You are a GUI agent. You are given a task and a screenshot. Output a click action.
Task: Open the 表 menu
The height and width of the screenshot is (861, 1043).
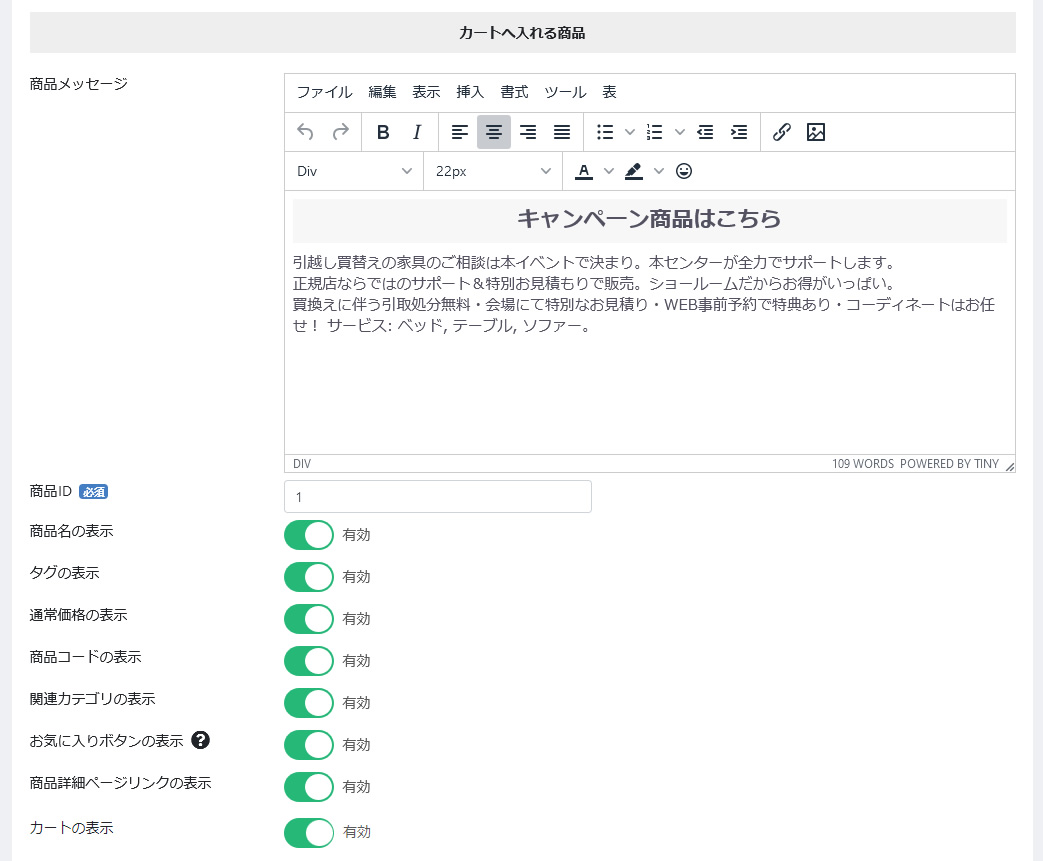point(609,92)
